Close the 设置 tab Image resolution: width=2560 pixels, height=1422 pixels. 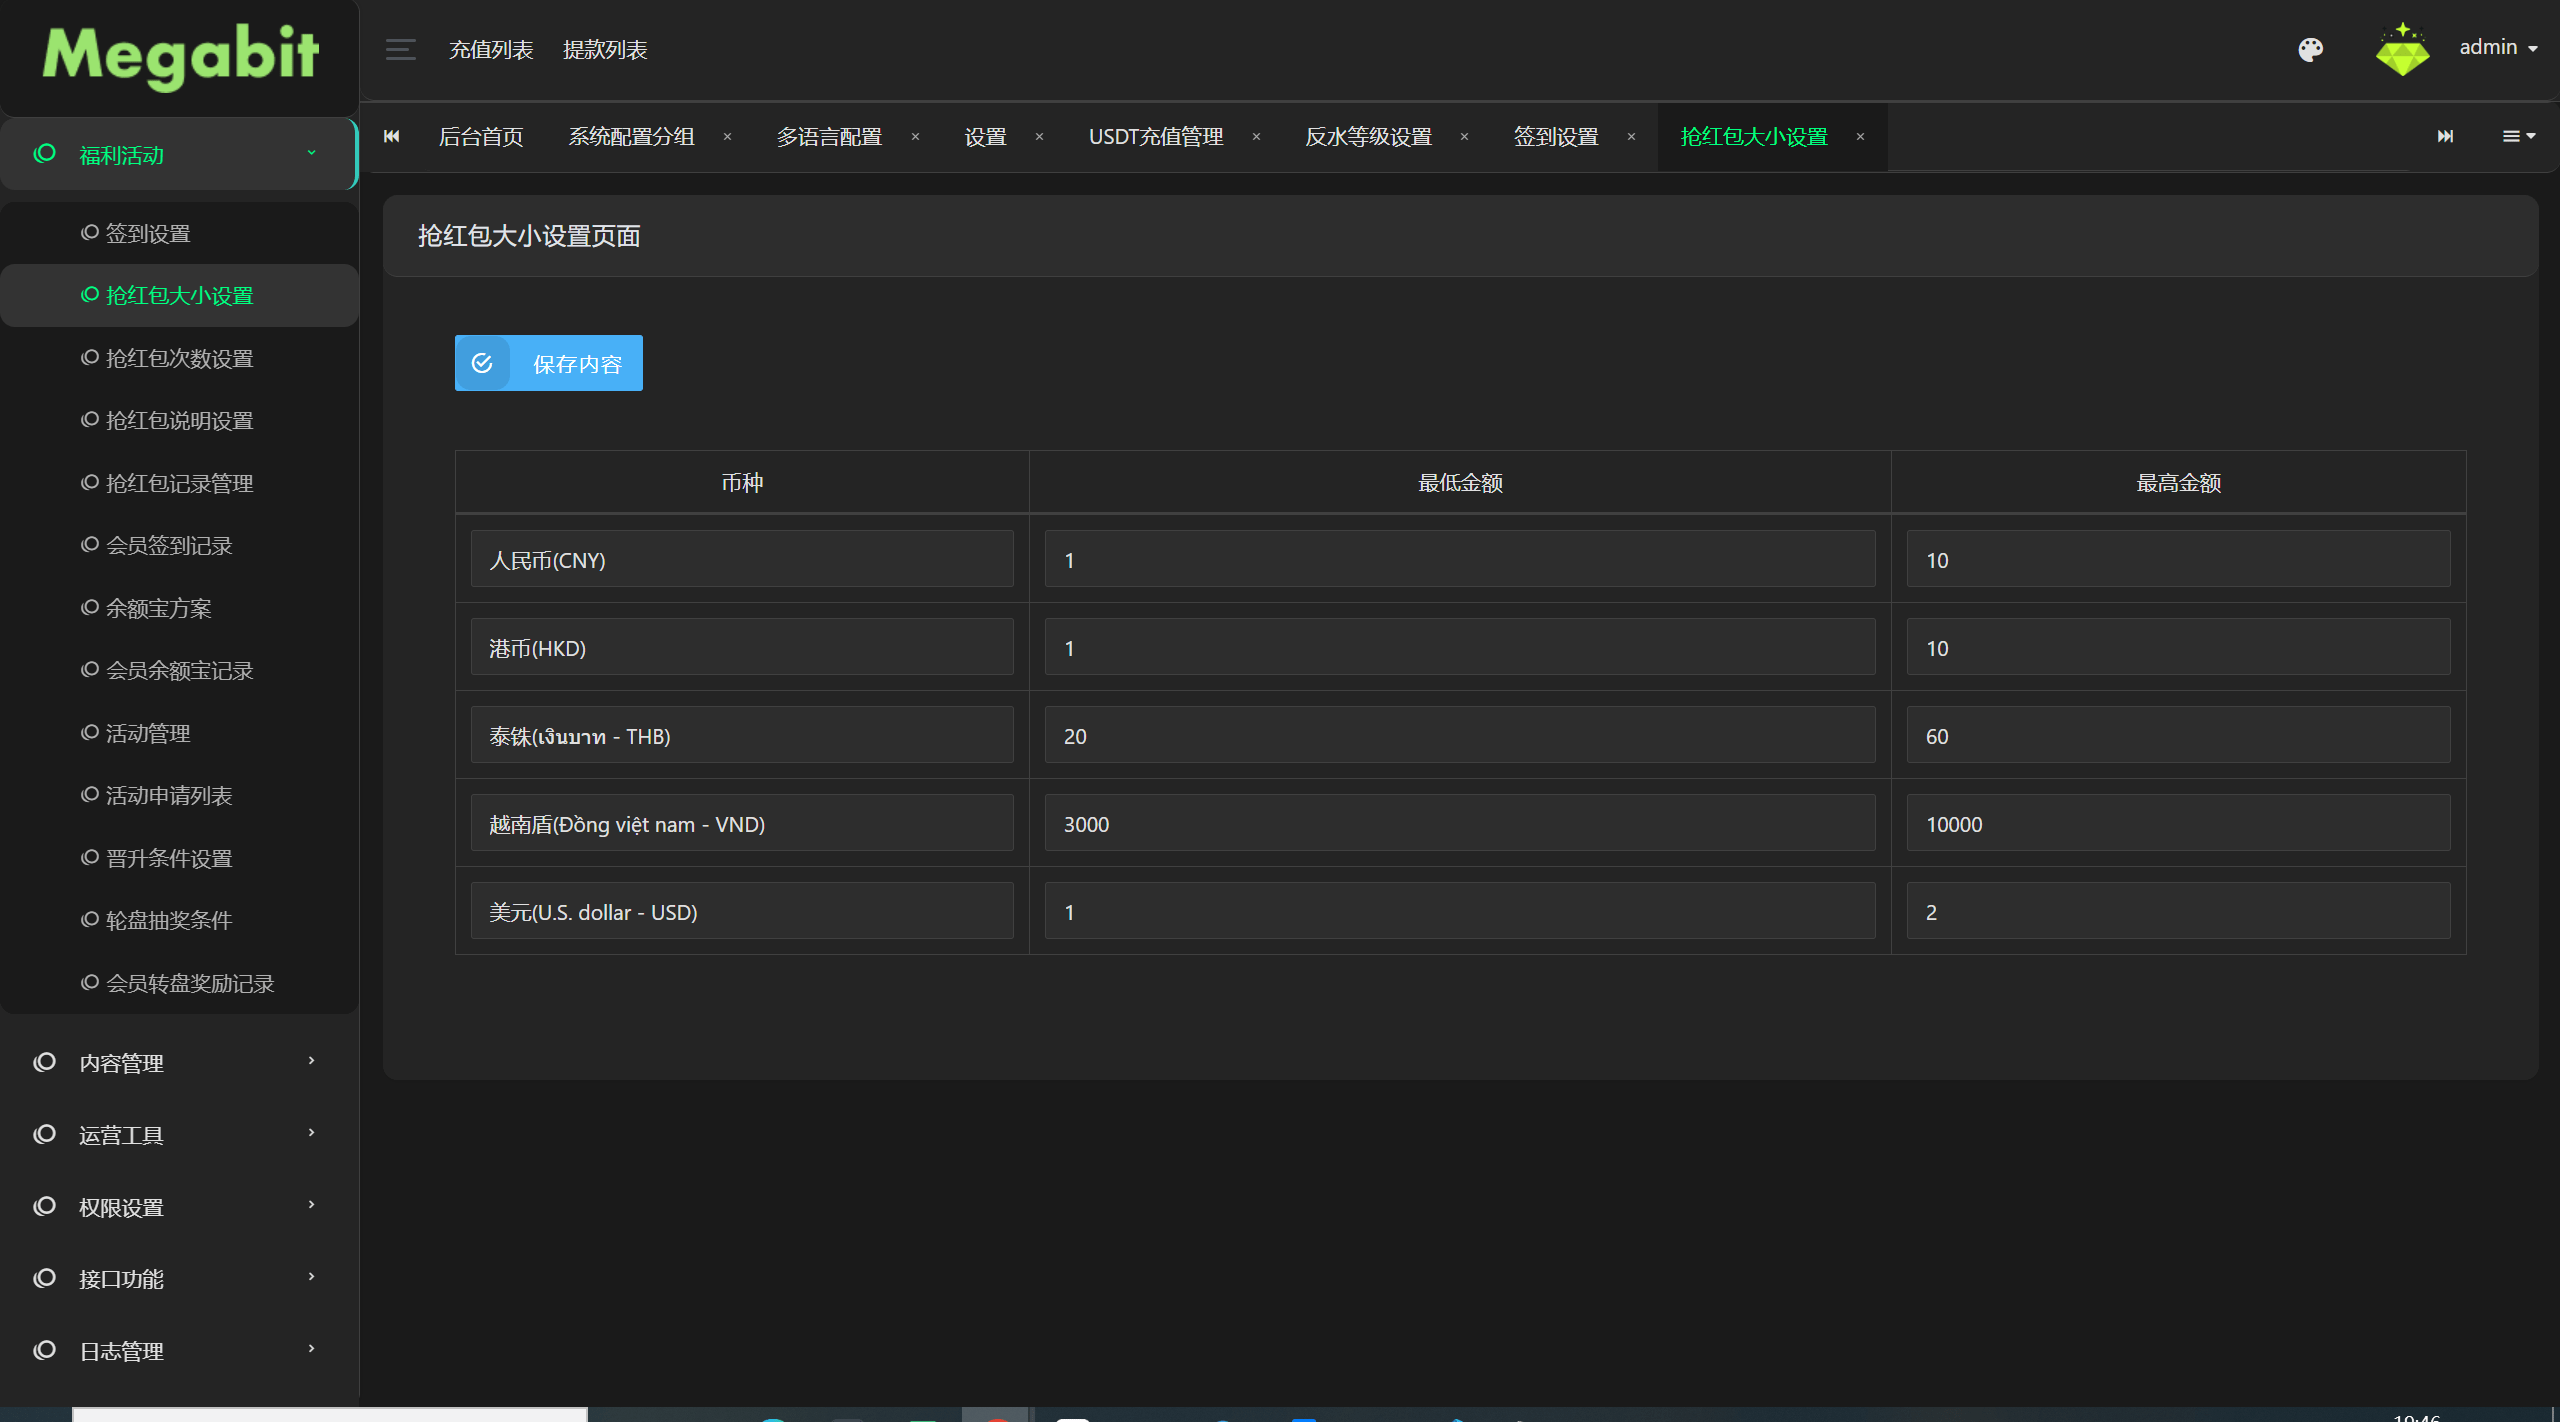[1039, 137]
